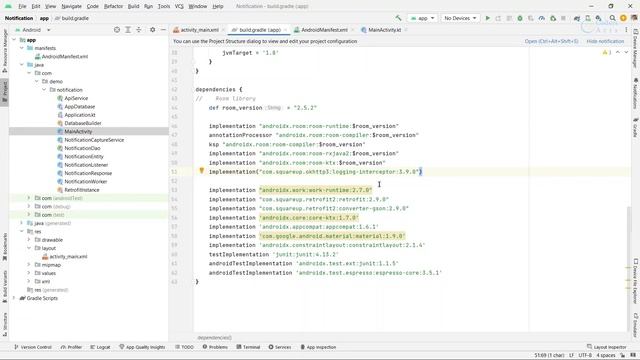Open the VCS menu

click(179, 6)
